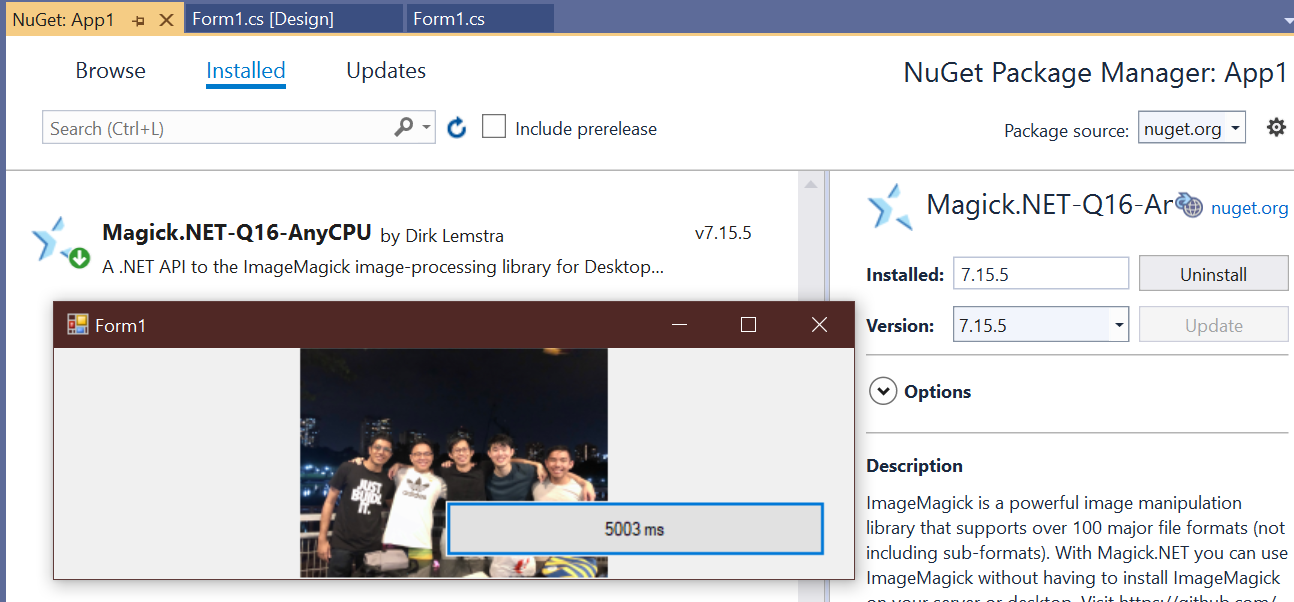This screenshot has height=602, width=1294.
Task: Click the Uninstall button
Action: [1213, 272]
